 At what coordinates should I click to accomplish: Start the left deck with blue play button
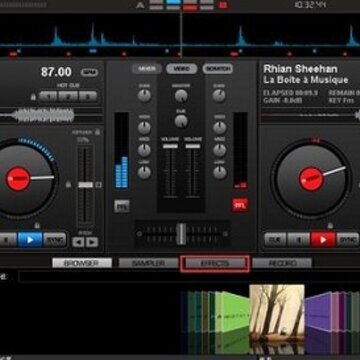pos(30,240)
